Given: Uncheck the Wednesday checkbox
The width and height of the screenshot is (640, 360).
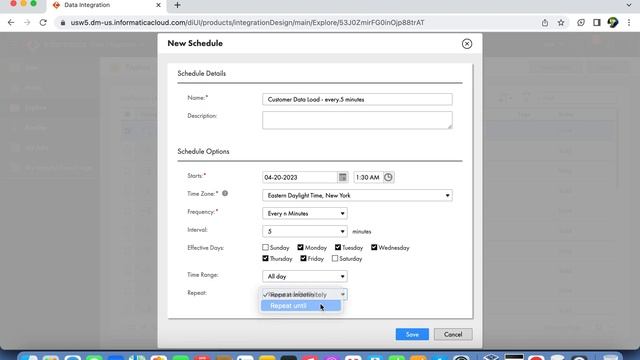Looking at the screenshot, I should pos(374,247).
